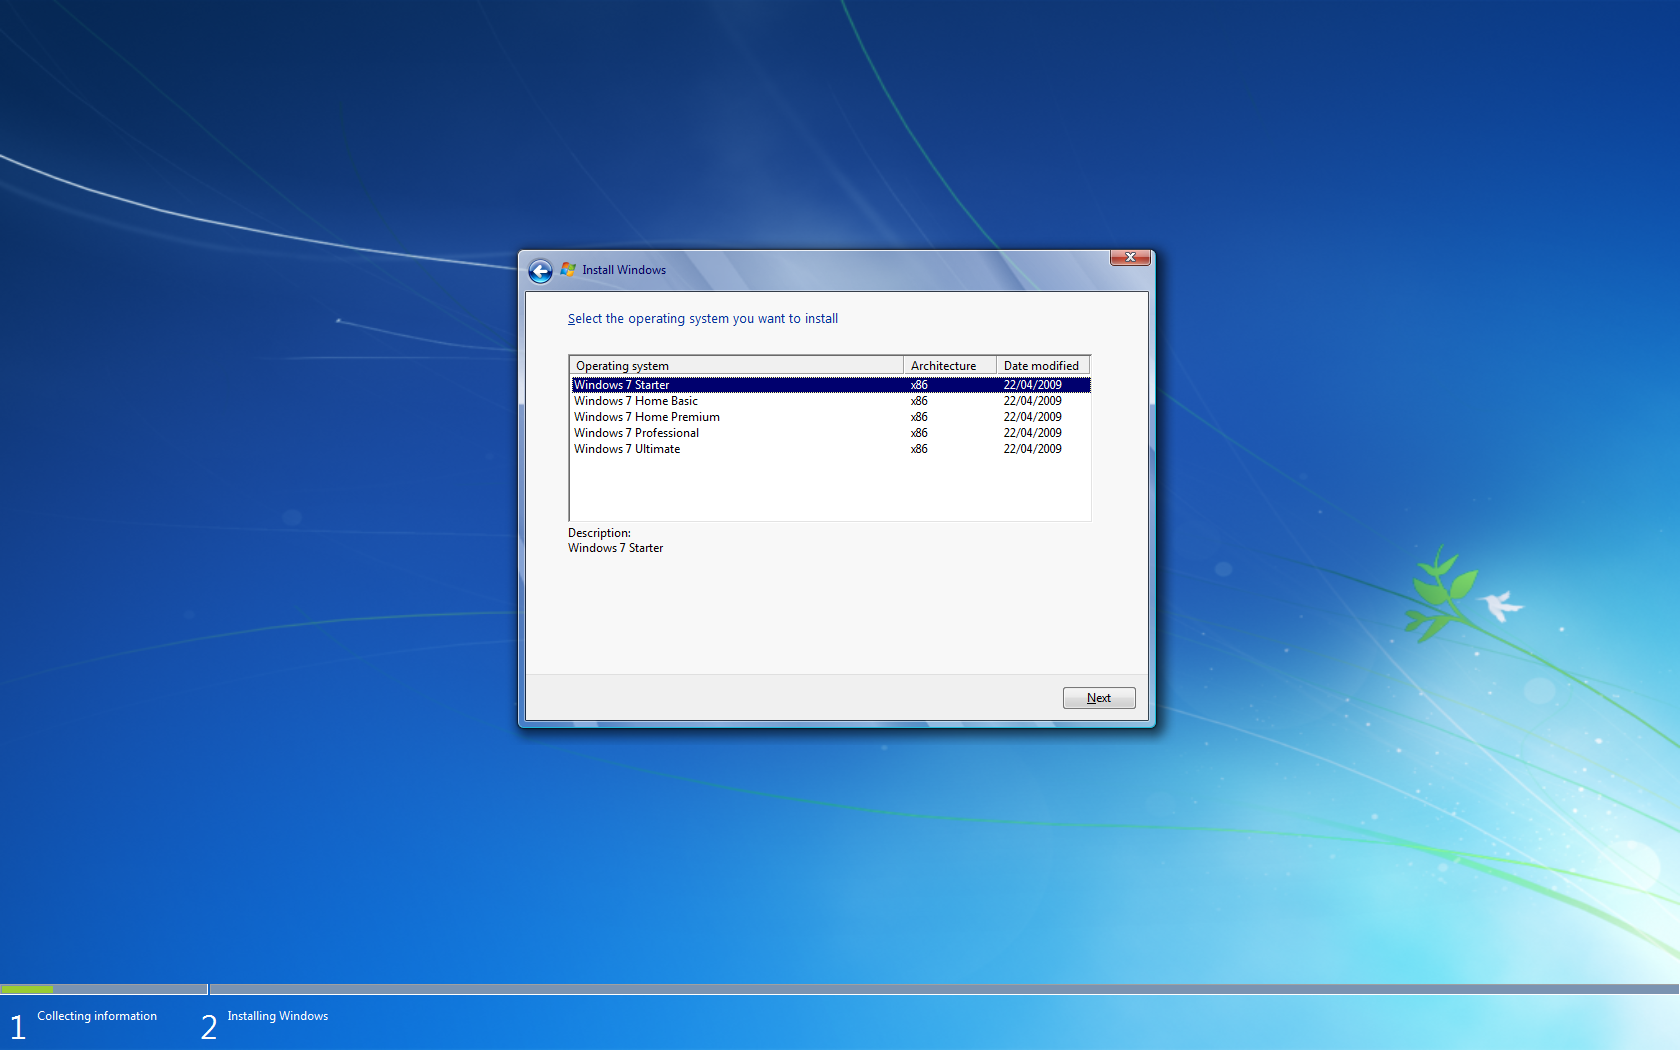Click the Install Windows title text
Screen dimensions: 1680x1050
624,270
